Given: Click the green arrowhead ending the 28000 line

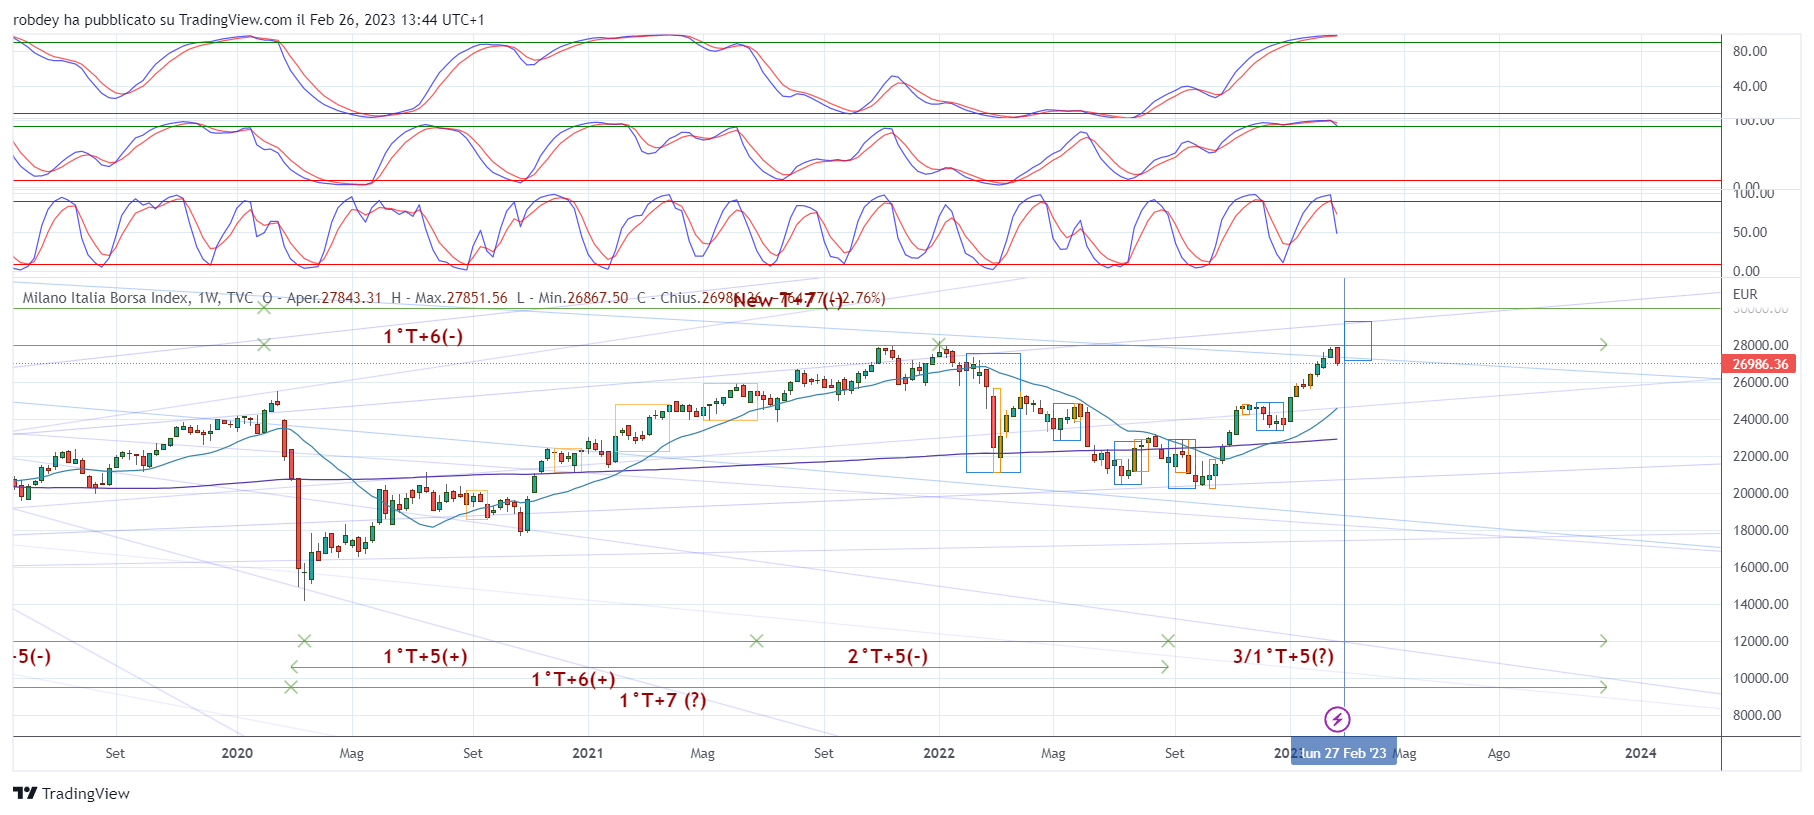Looking at the screenshot, I should pos(1603,345).
